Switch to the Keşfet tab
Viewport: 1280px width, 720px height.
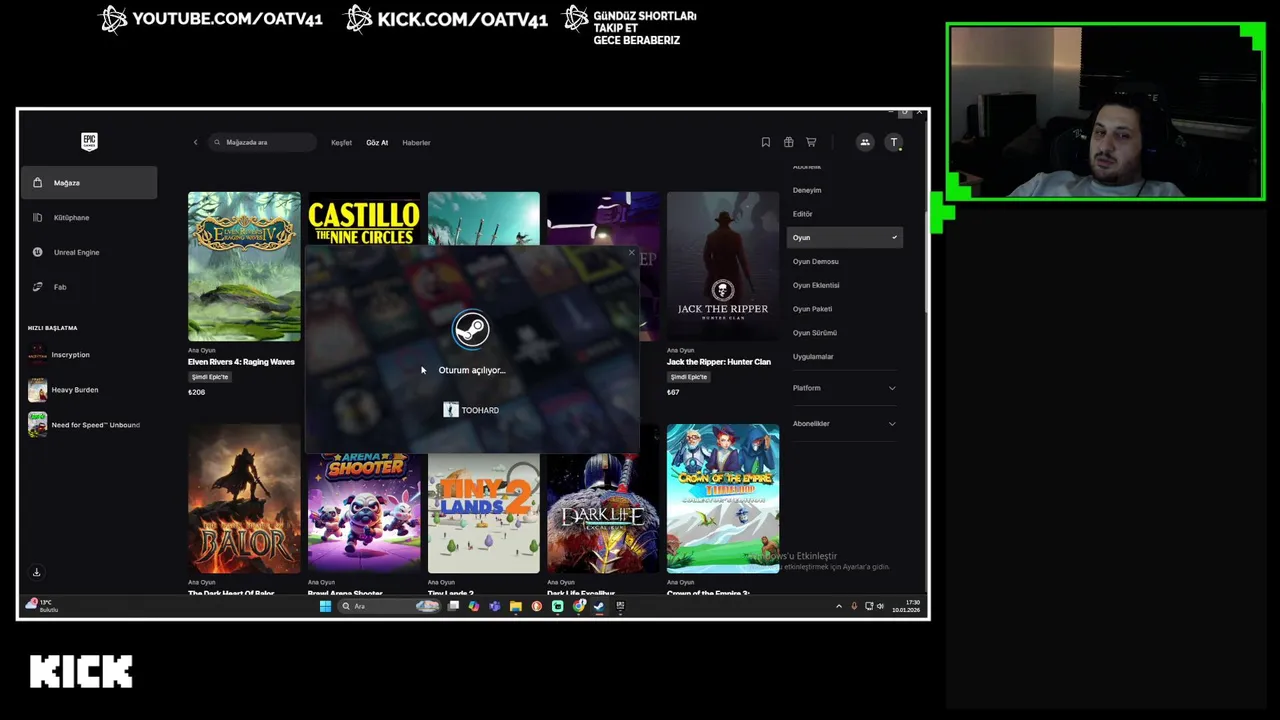[341, 143]
